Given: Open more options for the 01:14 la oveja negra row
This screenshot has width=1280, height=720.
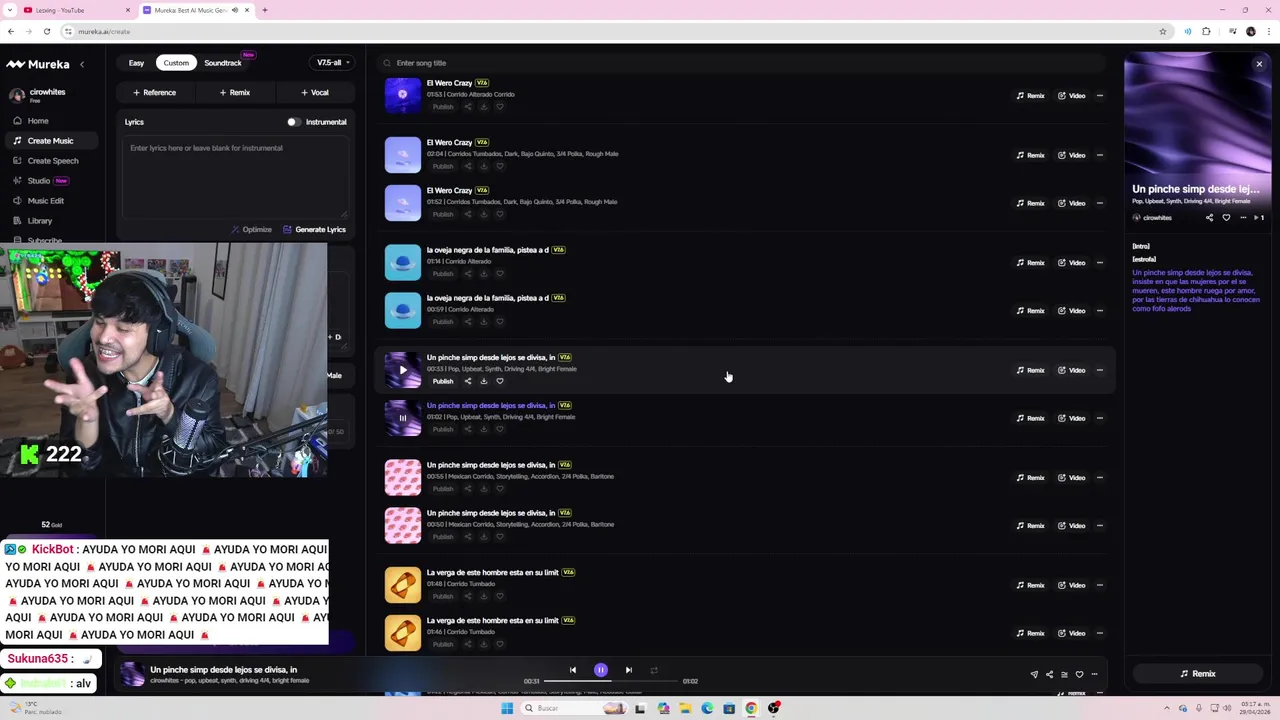Looking at the screenshot, I should [1100, 263].
